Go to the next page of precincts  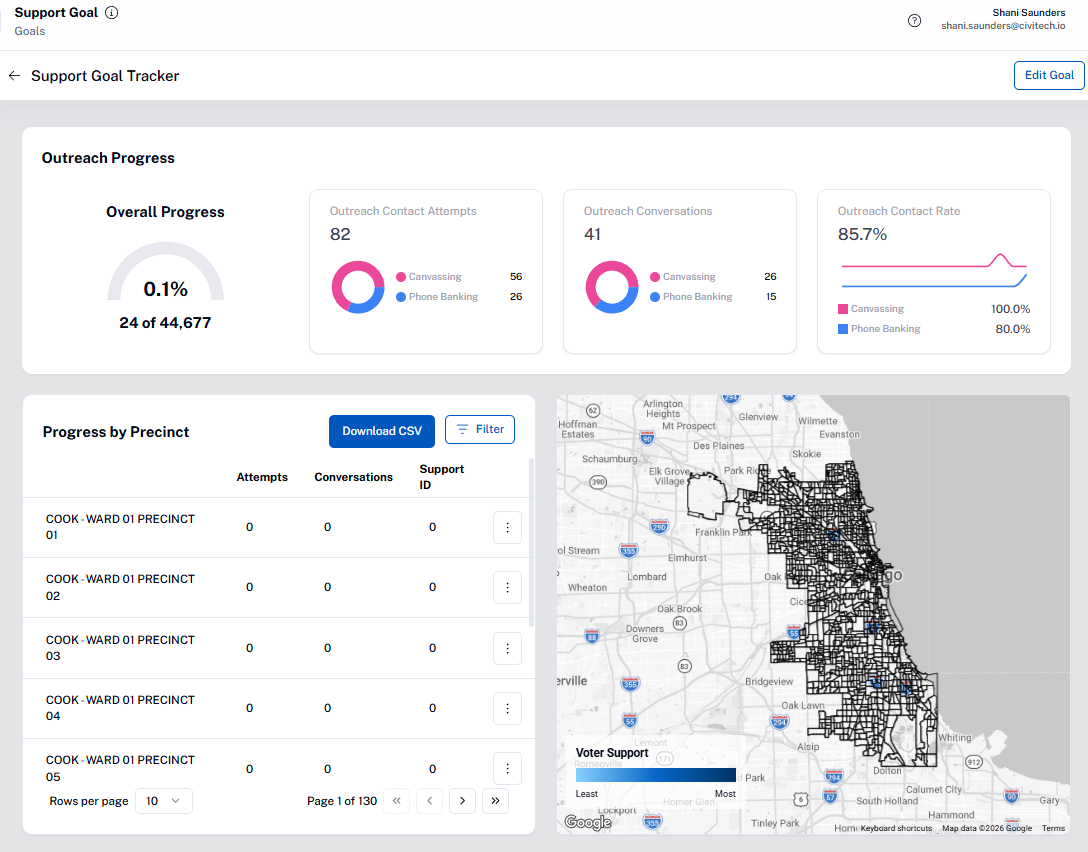tap(462, 801)
